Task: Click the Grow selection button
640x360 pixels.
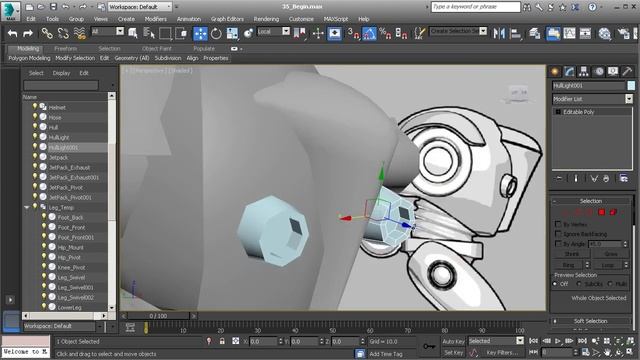Action: point(611,254)
